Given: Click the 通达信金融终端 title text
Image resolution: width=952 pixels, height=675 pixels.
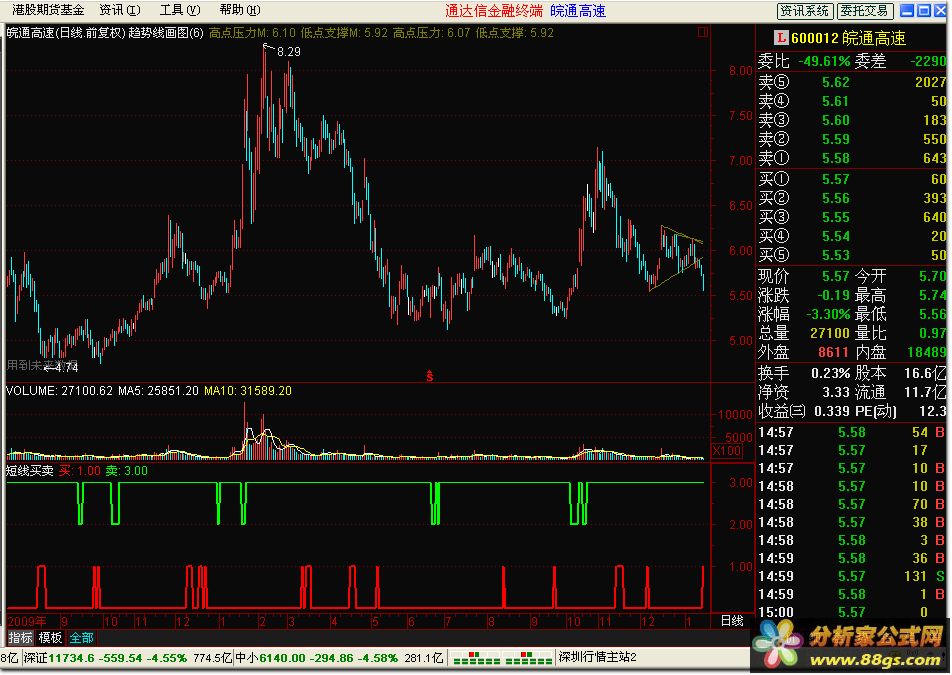Looking at the screenshot, I should point(494,10).
